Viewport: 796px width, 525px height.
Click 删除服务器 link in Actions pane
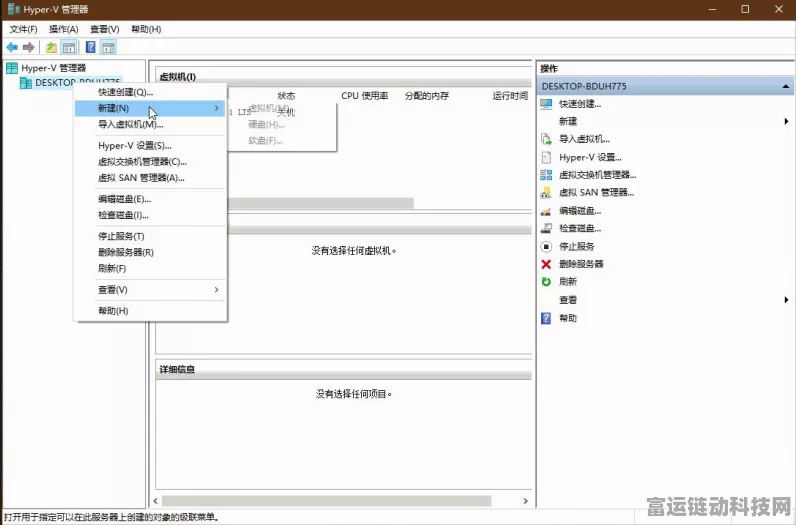tap(581, 264)
